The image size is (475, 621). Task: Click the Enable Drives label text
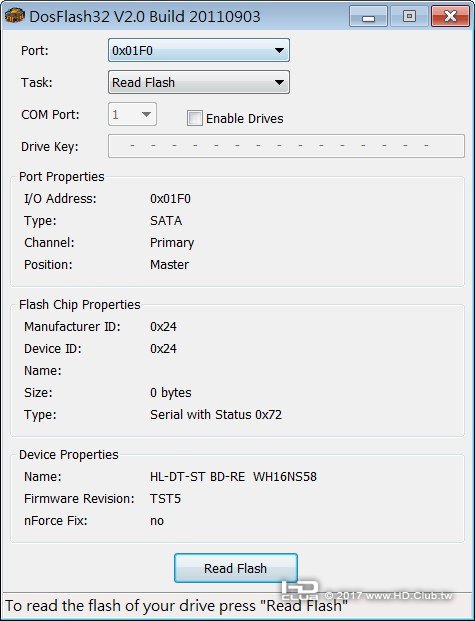pyautogui.click(x=244, y=118)
